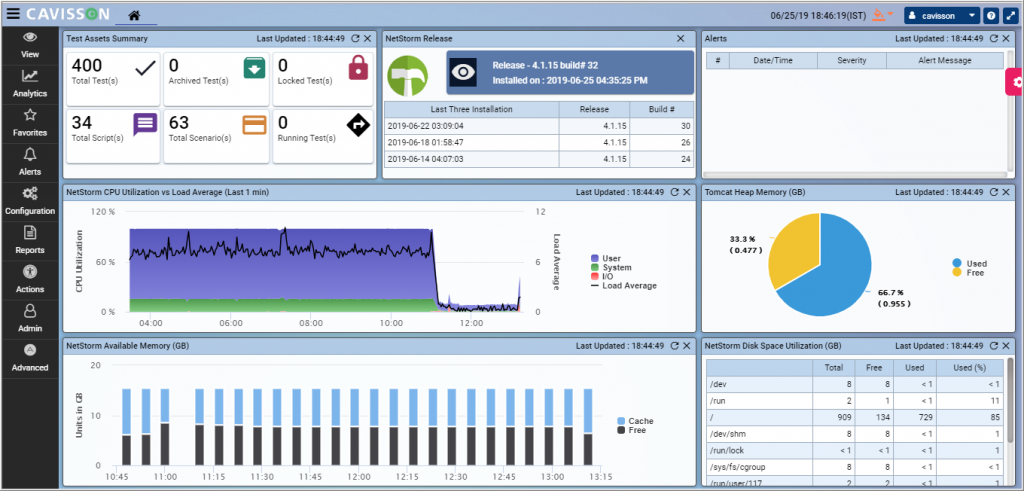Open the hamburger menu

[x=13, y=14]
